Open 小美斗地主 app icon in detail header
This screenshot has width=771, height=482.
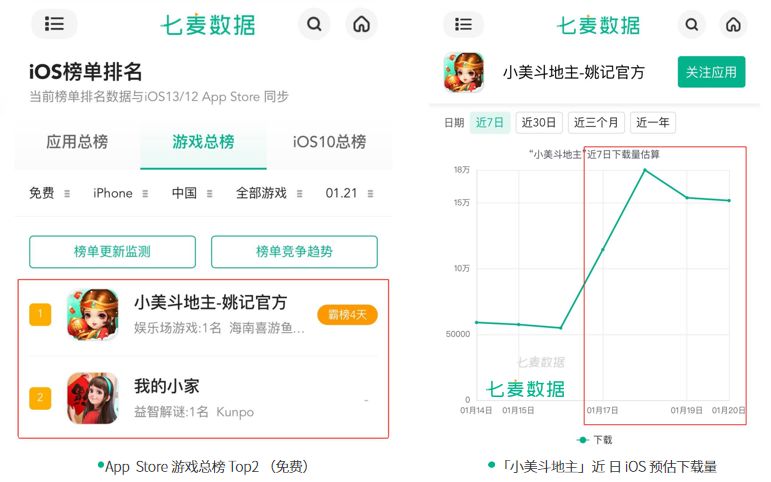pos(463,72)
